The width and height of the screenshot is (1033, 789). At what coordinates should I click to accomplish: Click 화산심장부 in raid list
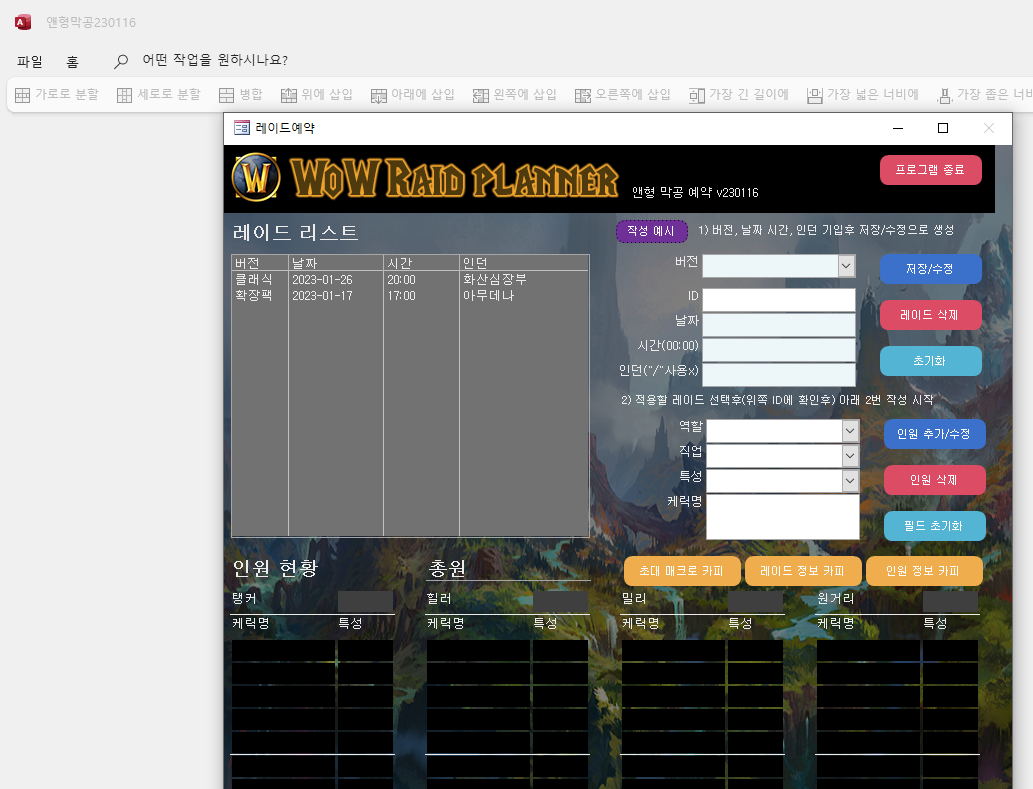point(495,280)
